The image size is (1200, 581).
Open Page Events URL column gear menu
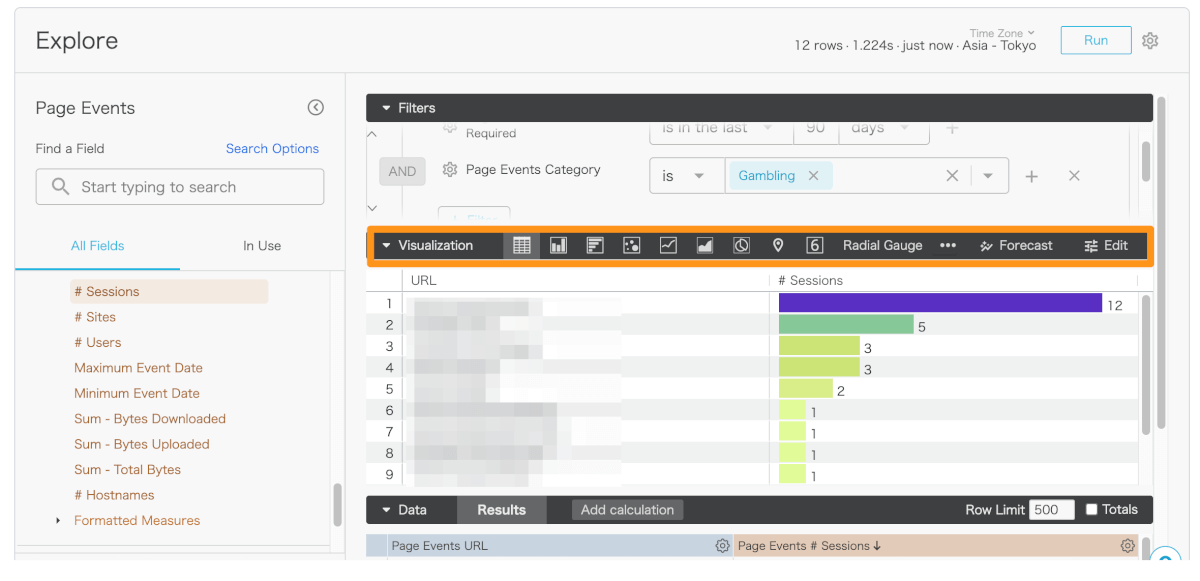[722, 546]
